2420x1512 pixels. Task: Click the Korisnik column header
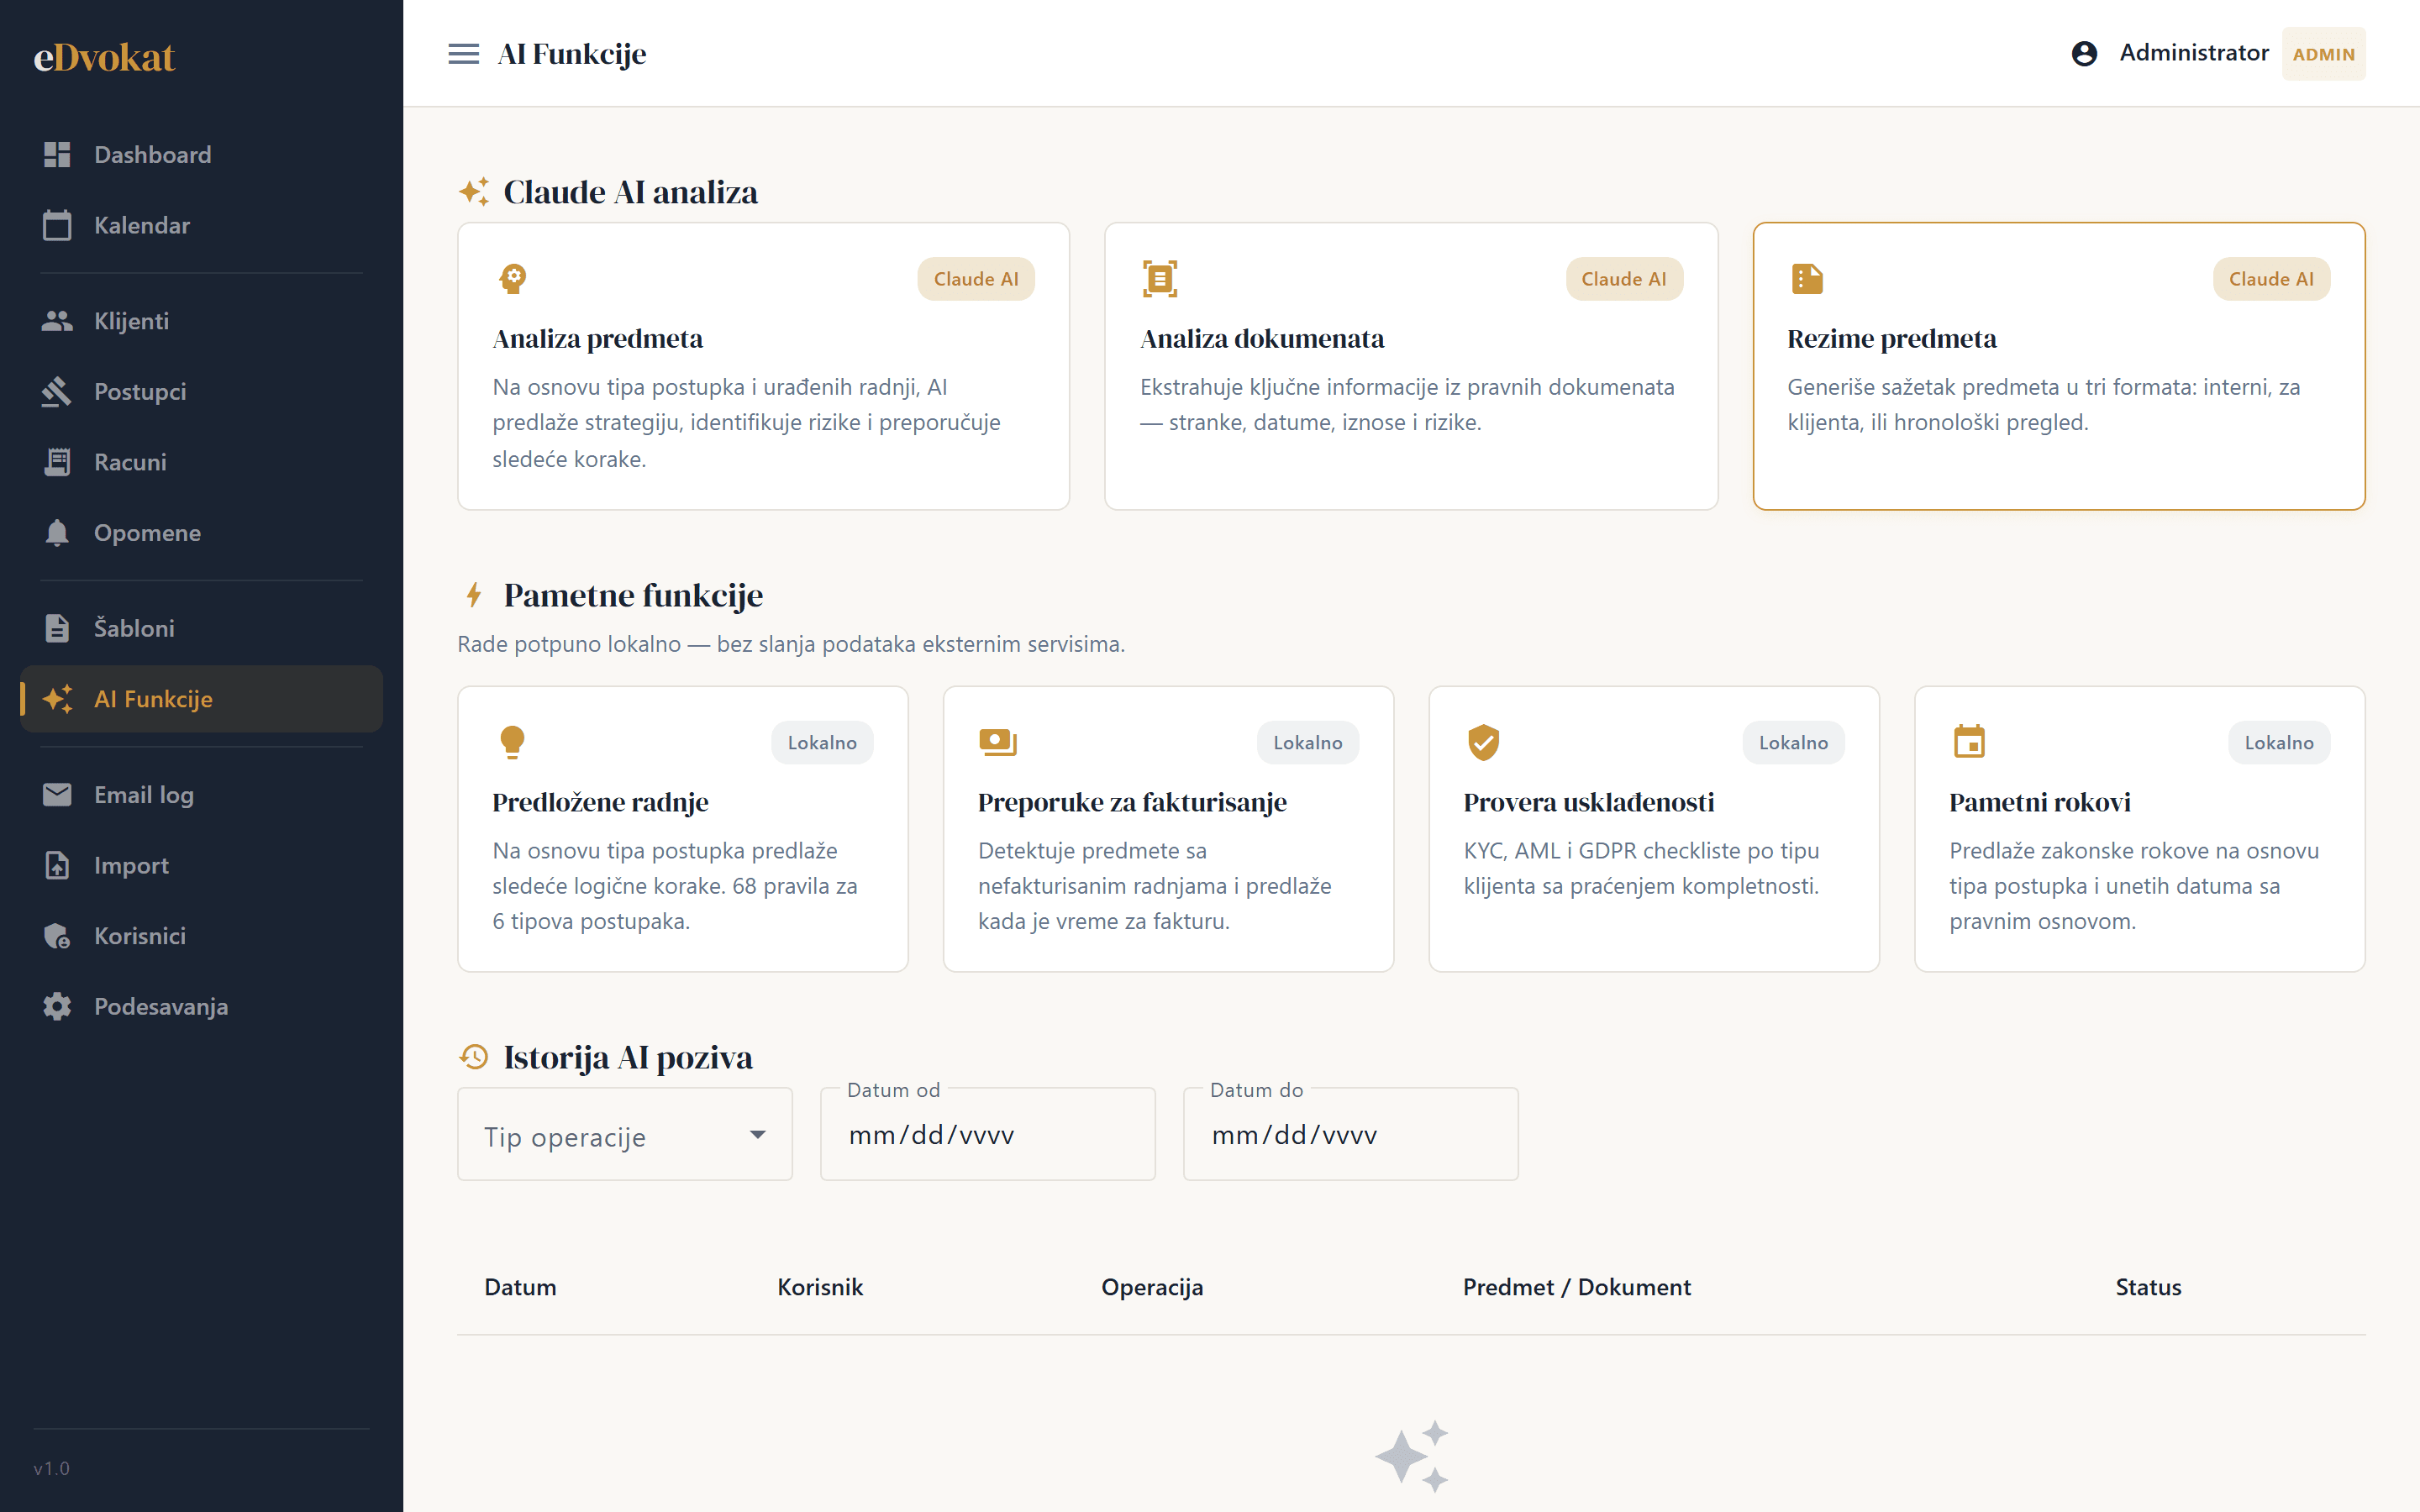[x=820, y=1287]
